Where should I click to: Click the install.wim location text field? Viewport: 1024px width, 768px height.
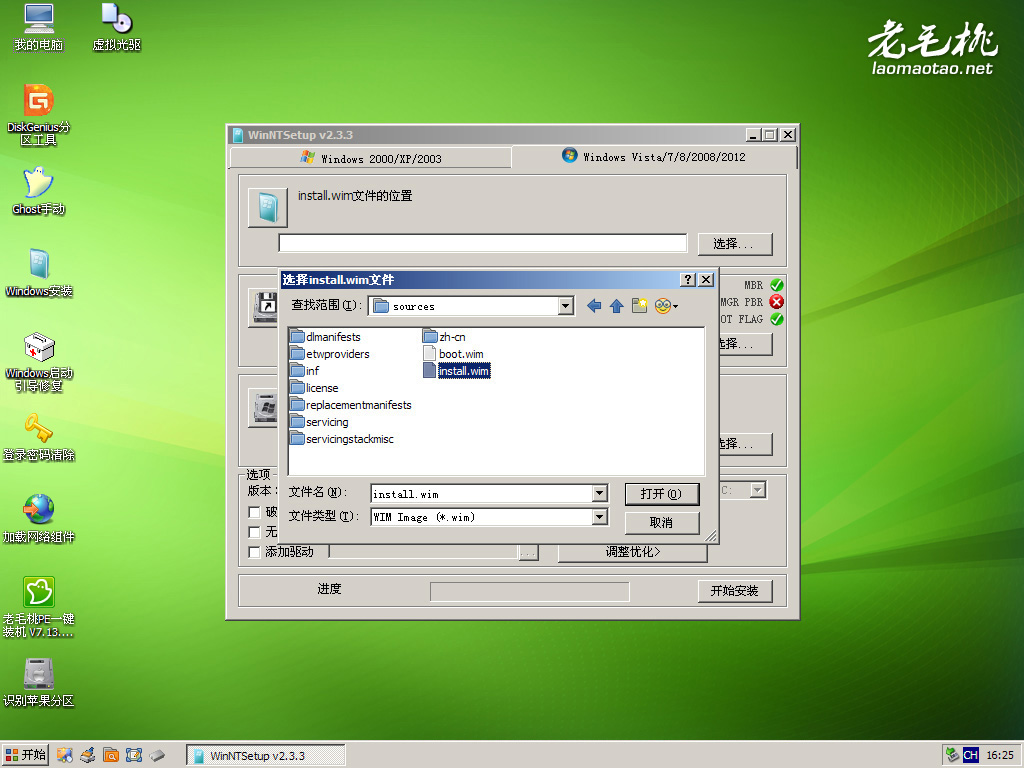(x=483, y=243)
